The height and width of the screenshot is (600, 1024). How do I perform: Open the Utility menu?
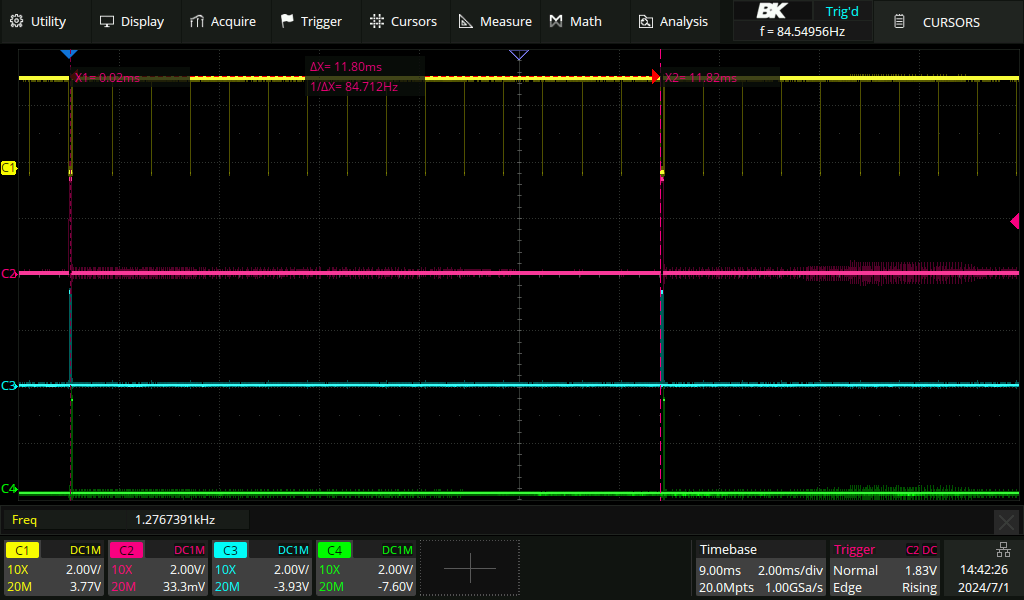coord(39,22)
